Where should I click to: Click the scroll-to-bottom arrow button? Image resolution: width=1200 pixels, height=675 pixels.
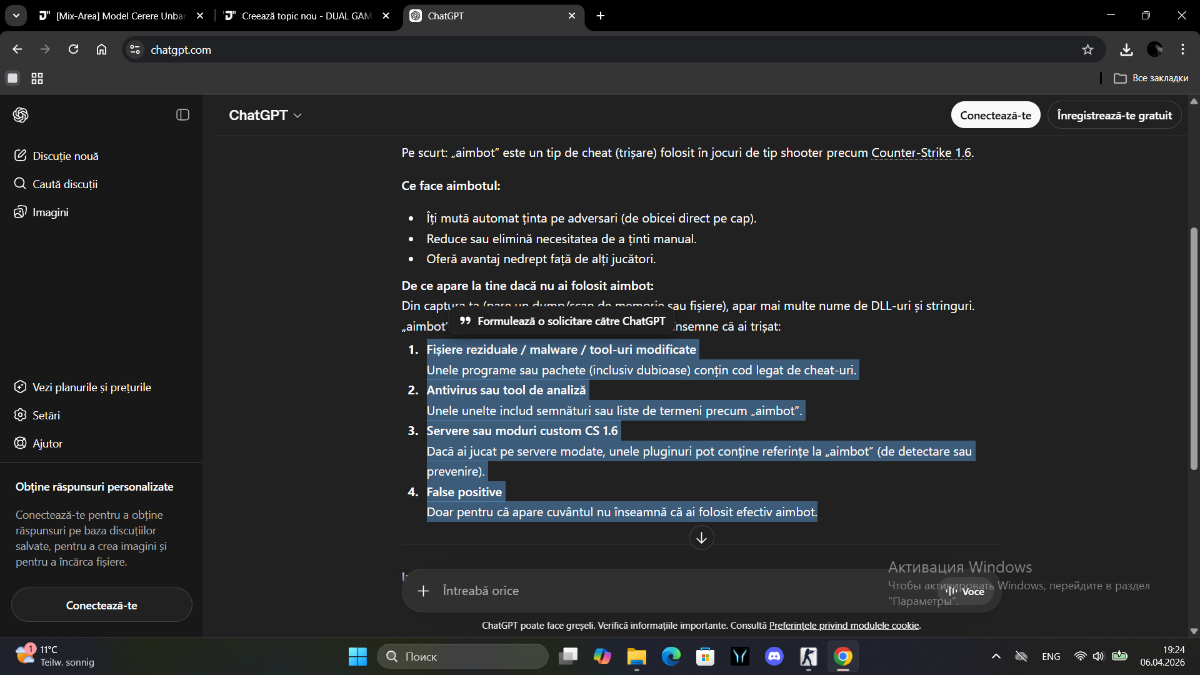point(701,538)
